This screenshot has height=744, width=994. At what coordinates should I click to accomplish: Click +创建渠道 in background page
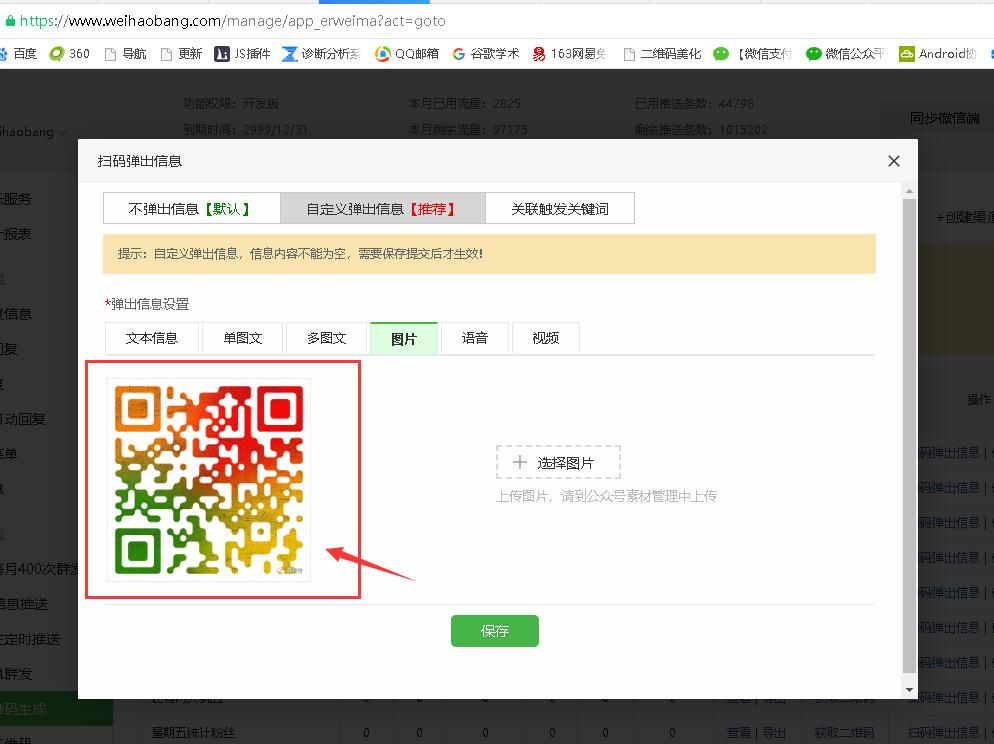pos(965,217)
